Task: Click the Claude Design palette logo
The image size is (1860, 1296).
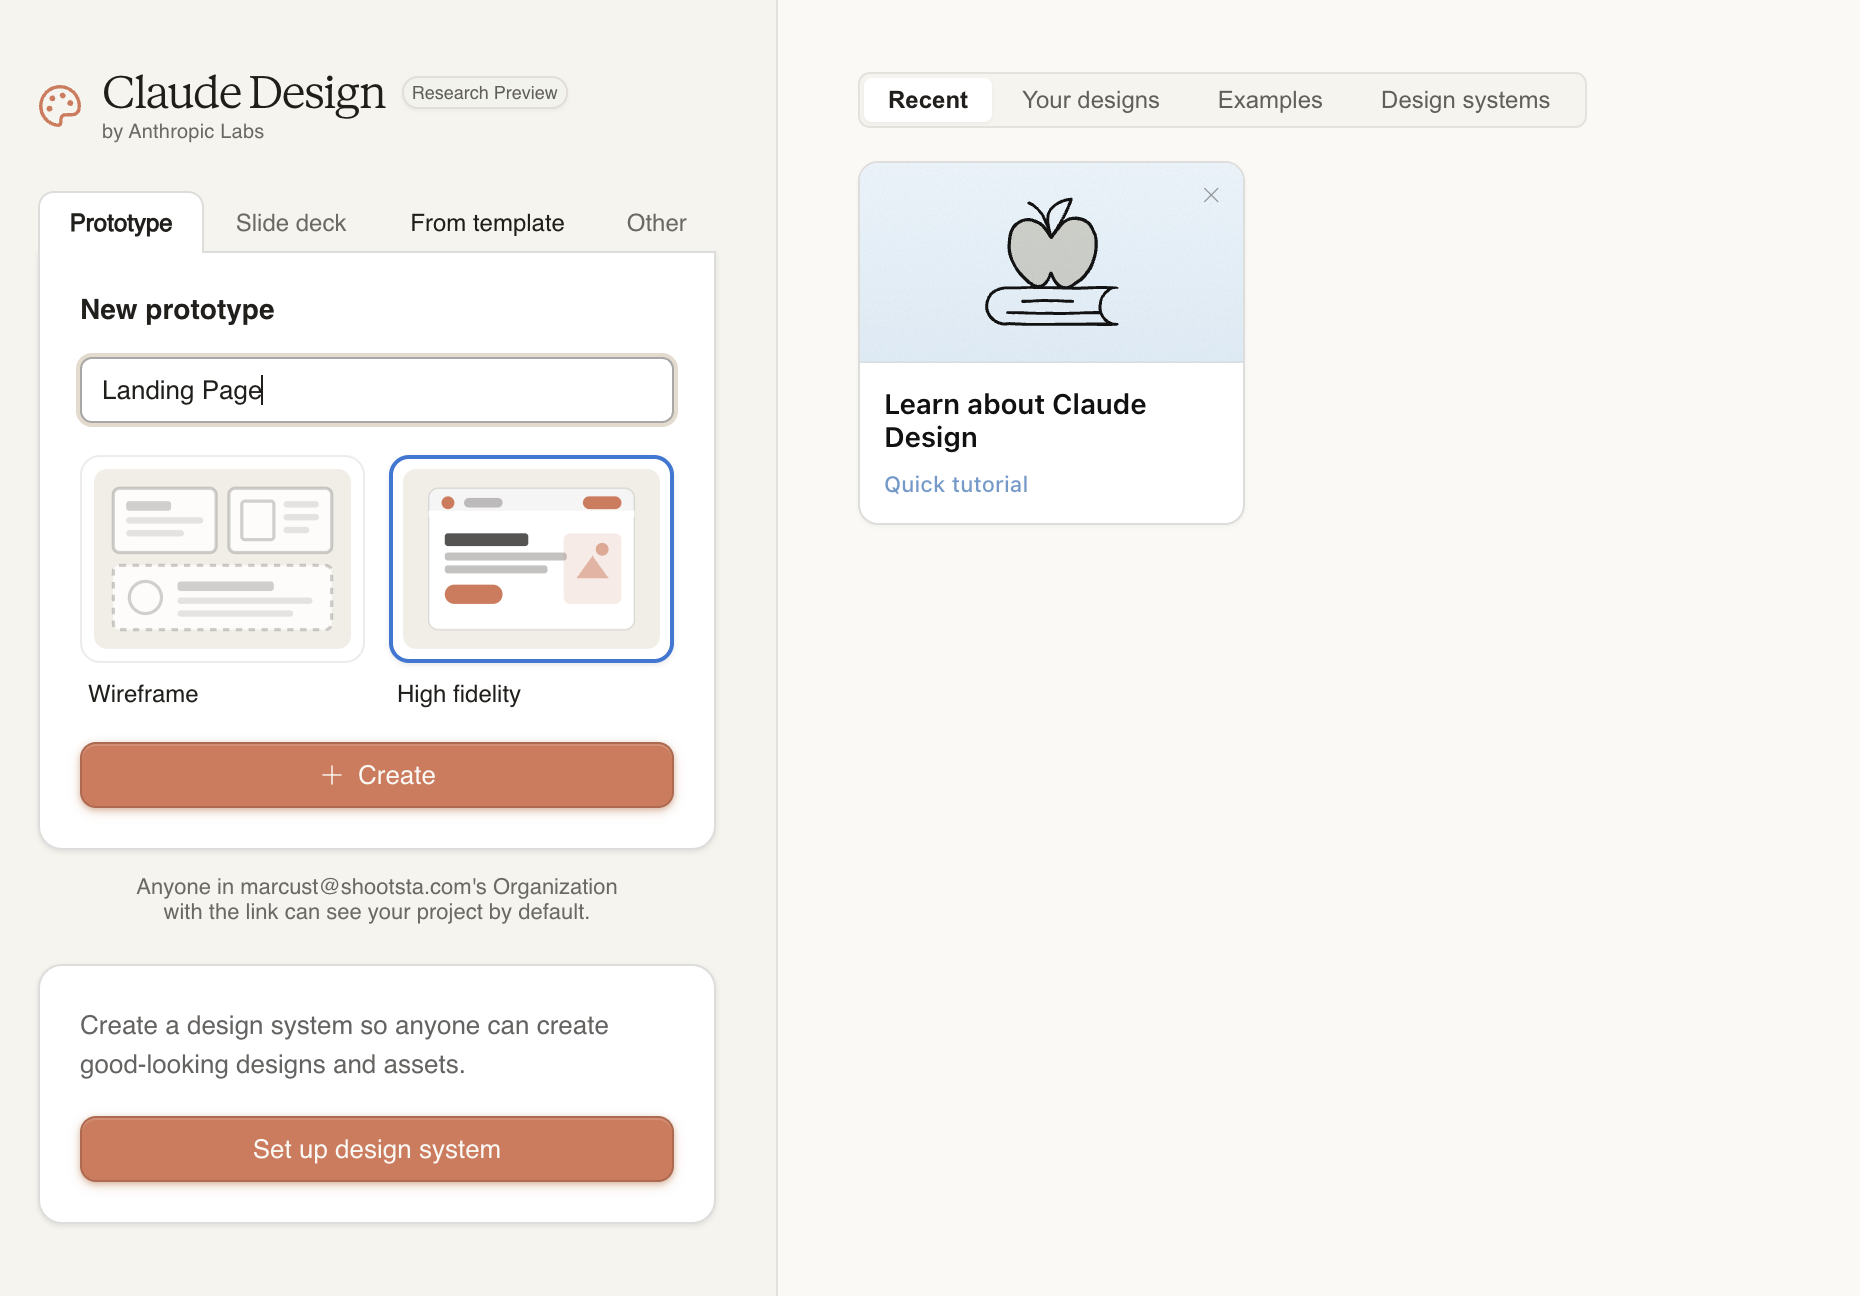Action: coord(59,106)
